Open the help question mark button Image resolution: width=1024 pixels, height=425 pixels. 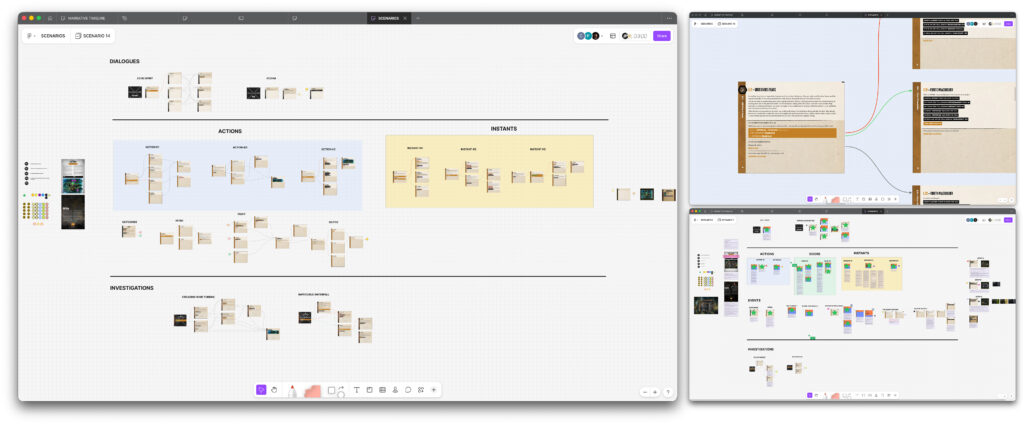tap(668, 392)
